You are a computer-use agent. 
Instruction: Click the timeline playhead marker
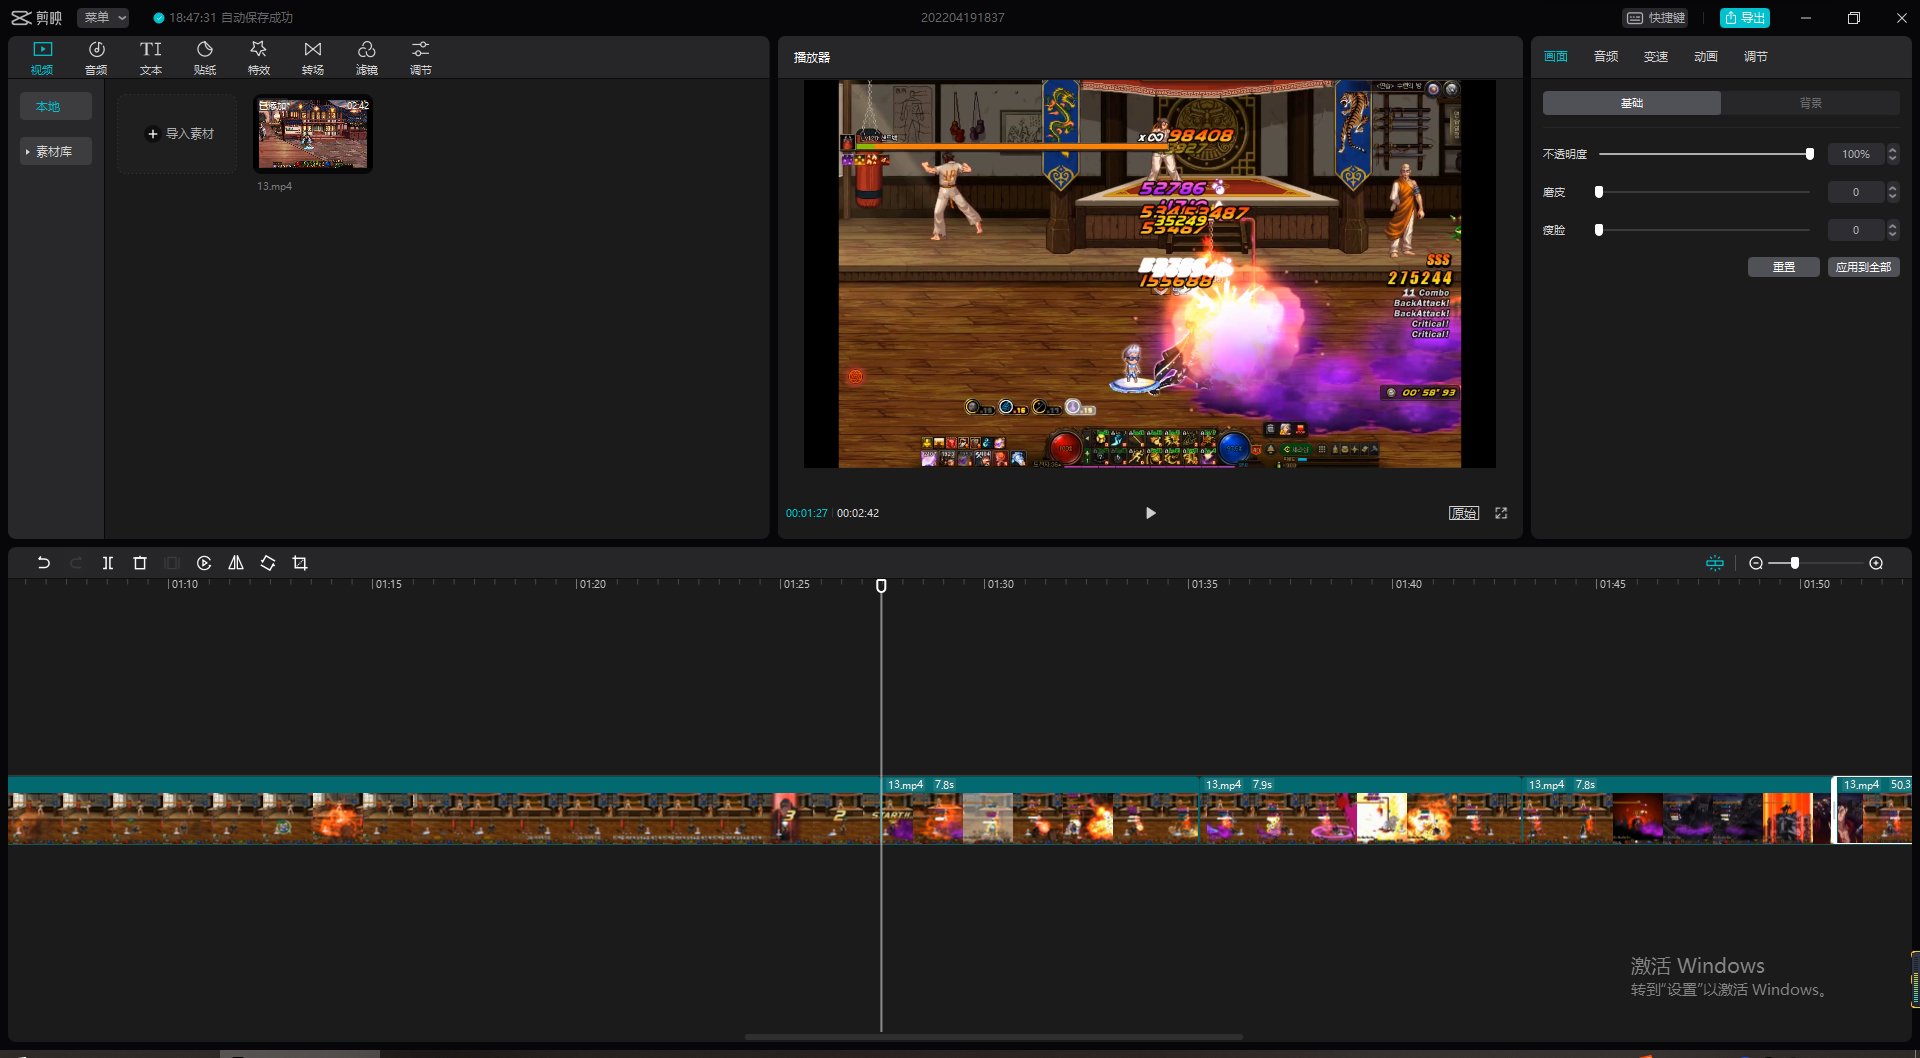click(881, 586)
